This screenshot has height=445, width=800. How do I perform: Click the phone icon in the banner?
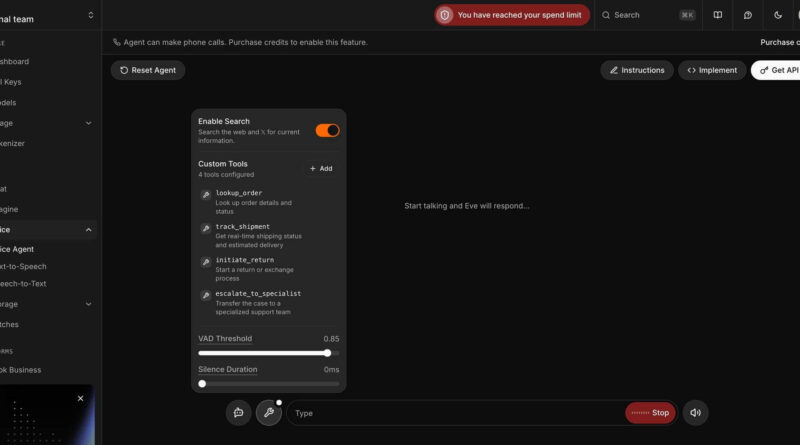click(x=117, y=42)
